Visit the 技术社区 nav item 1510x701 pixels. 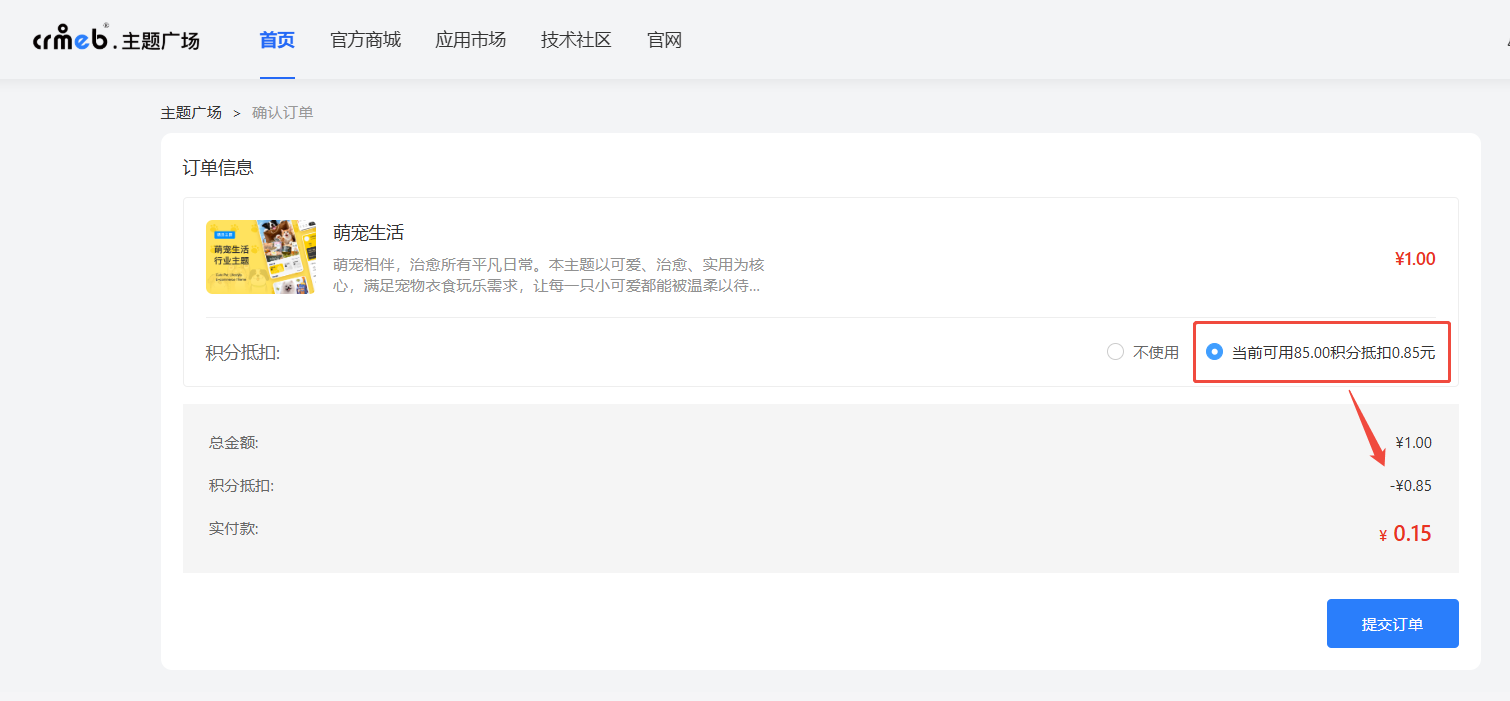tap(576, 40)
